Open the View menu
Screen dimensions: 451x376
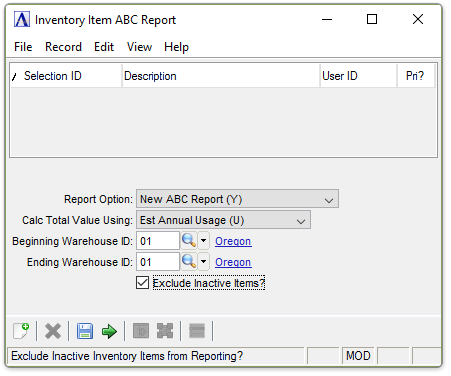tap(139, 47)
